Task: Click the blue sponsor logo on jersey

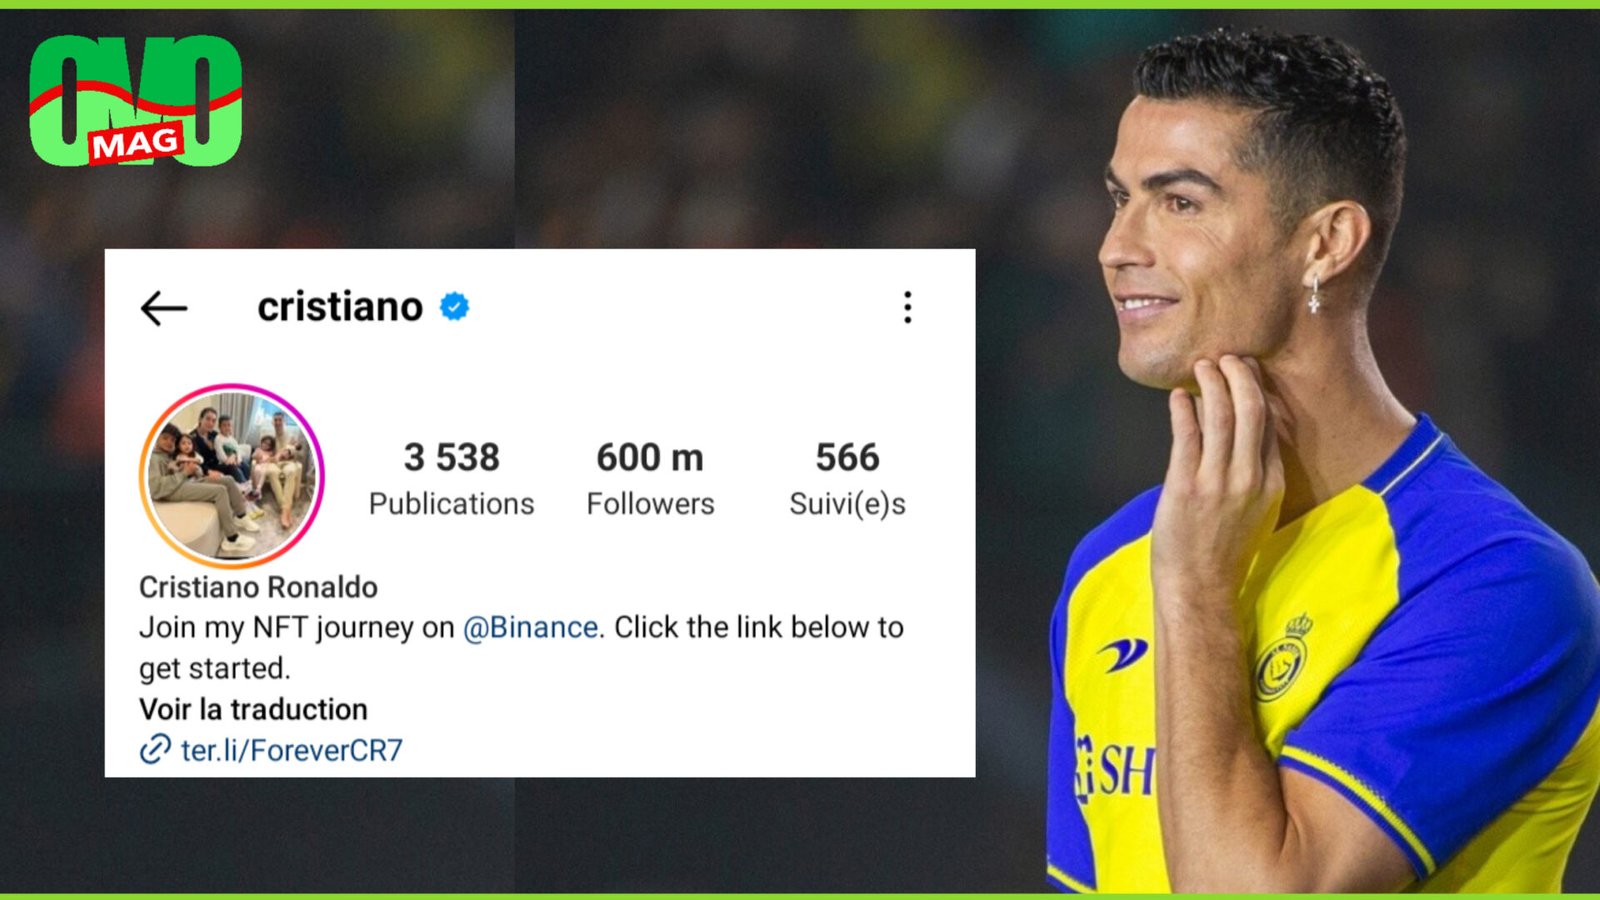Action: point(1123,655)
